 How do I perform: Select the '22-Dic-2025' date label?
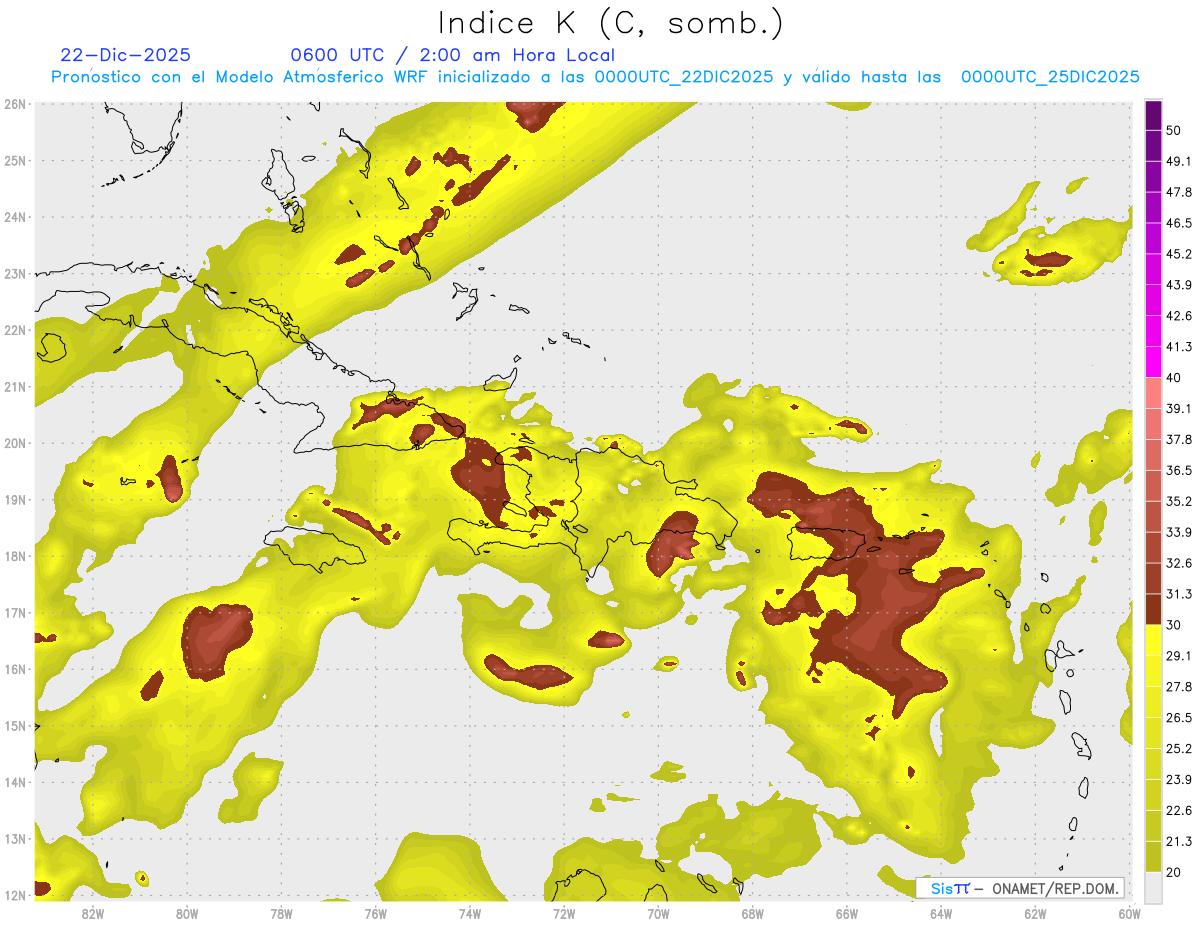125,55
